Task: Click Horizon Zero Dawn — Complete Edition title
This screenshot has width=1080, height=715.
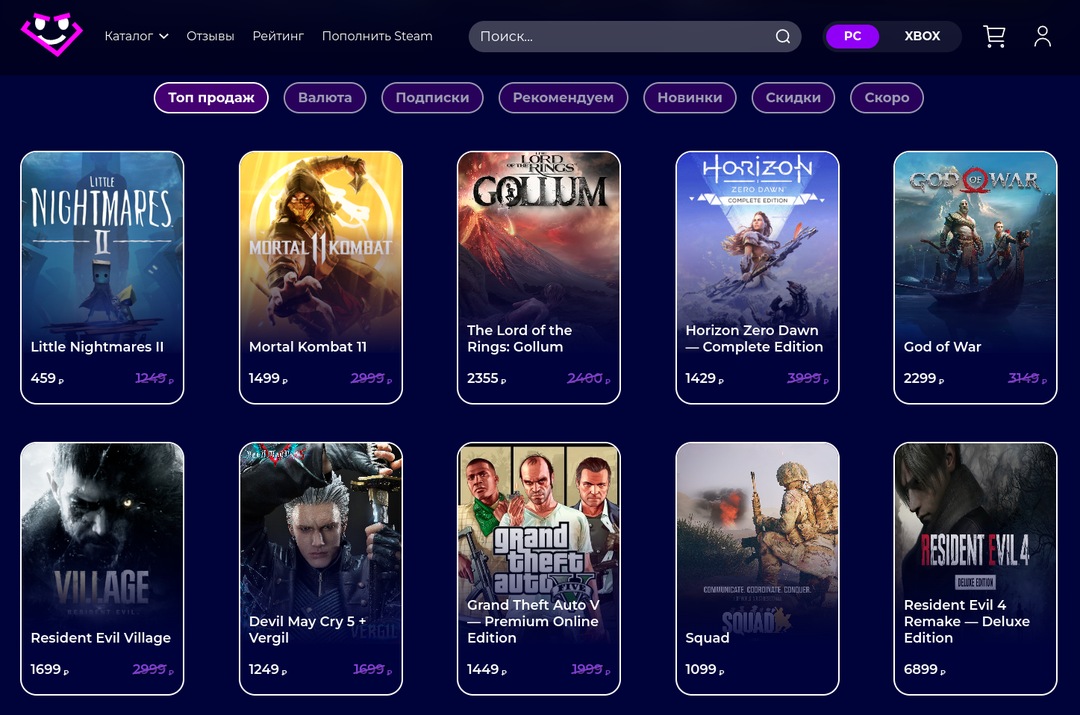Action: (754, 338)
